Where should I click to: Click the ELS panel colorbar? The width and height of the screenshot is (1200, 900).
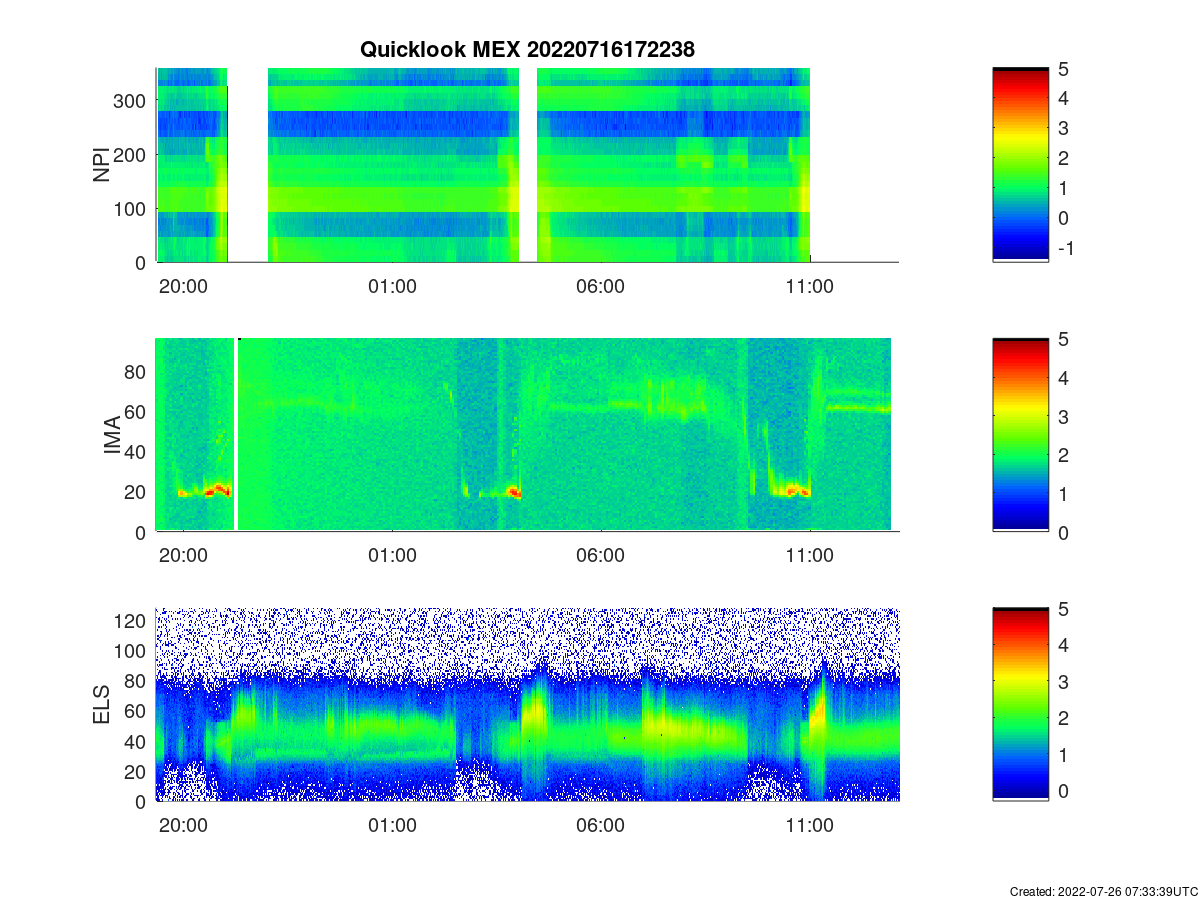(1020, 704)
